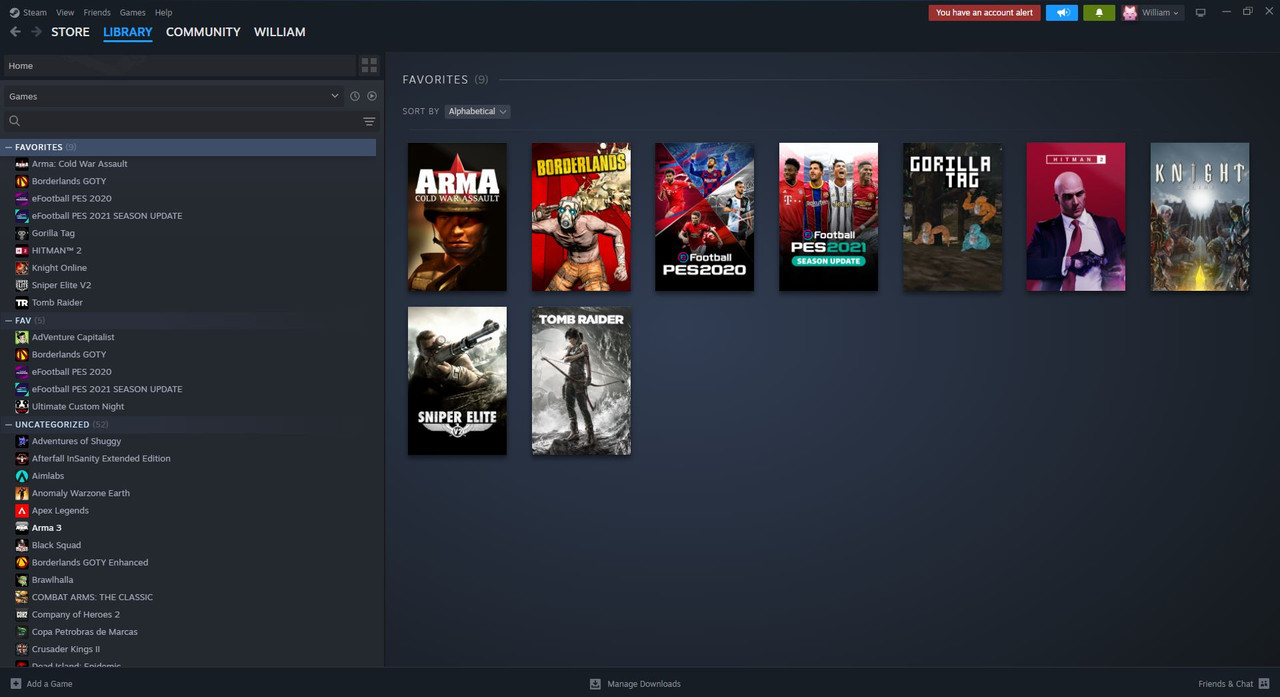Click Add a Game
The image size is (1280, 697).
[x=49, y=684]
